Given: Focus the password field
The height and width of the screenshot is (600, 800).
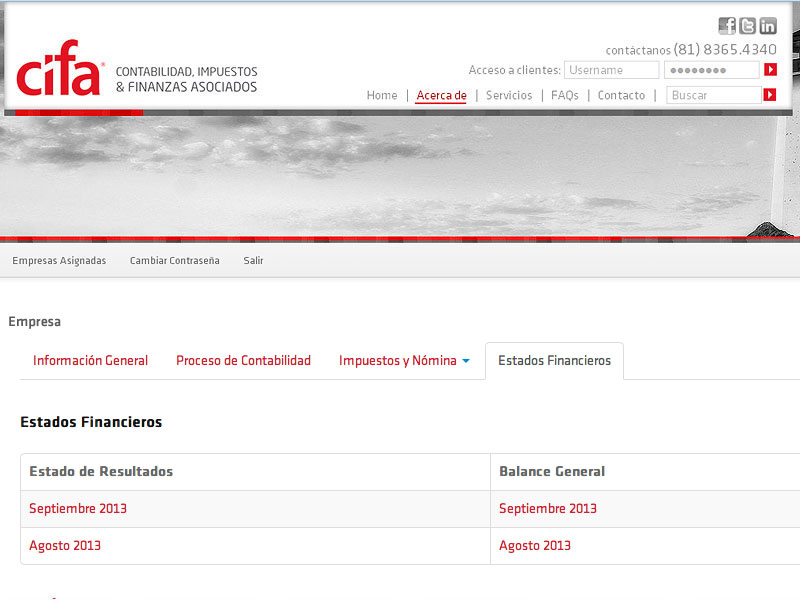Looking at the screenshot, I should point(711,70).
